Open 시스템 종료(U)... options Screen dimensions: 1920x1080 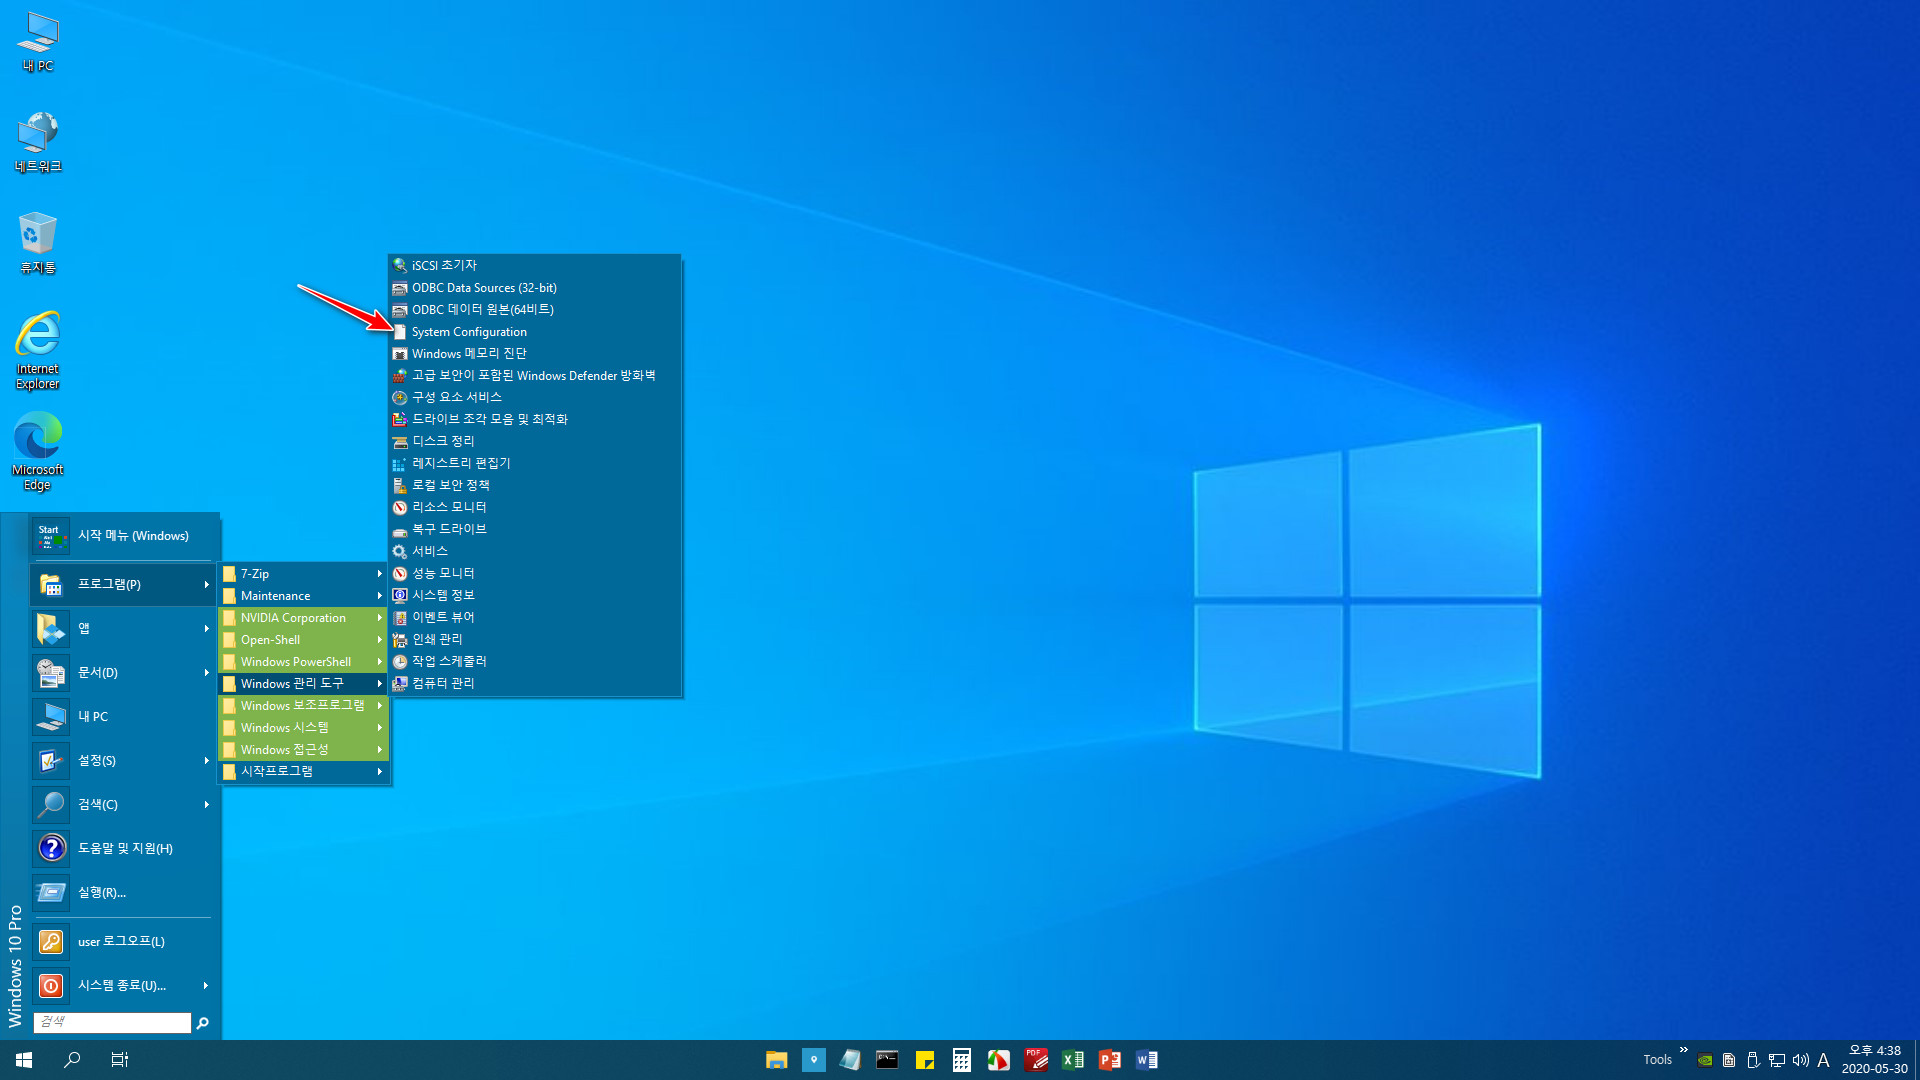[123, 986]
